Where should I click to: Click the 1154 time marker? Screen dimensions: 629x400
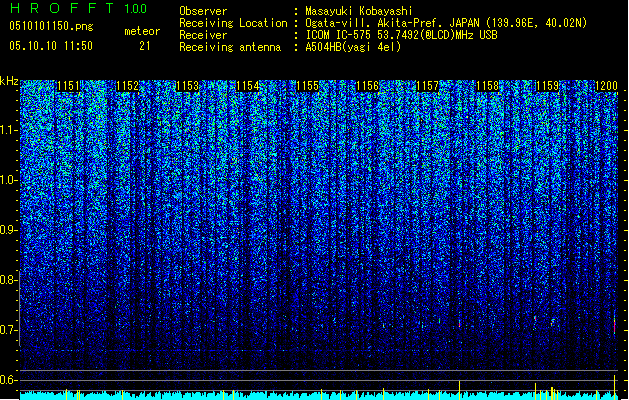coord(248,86)
